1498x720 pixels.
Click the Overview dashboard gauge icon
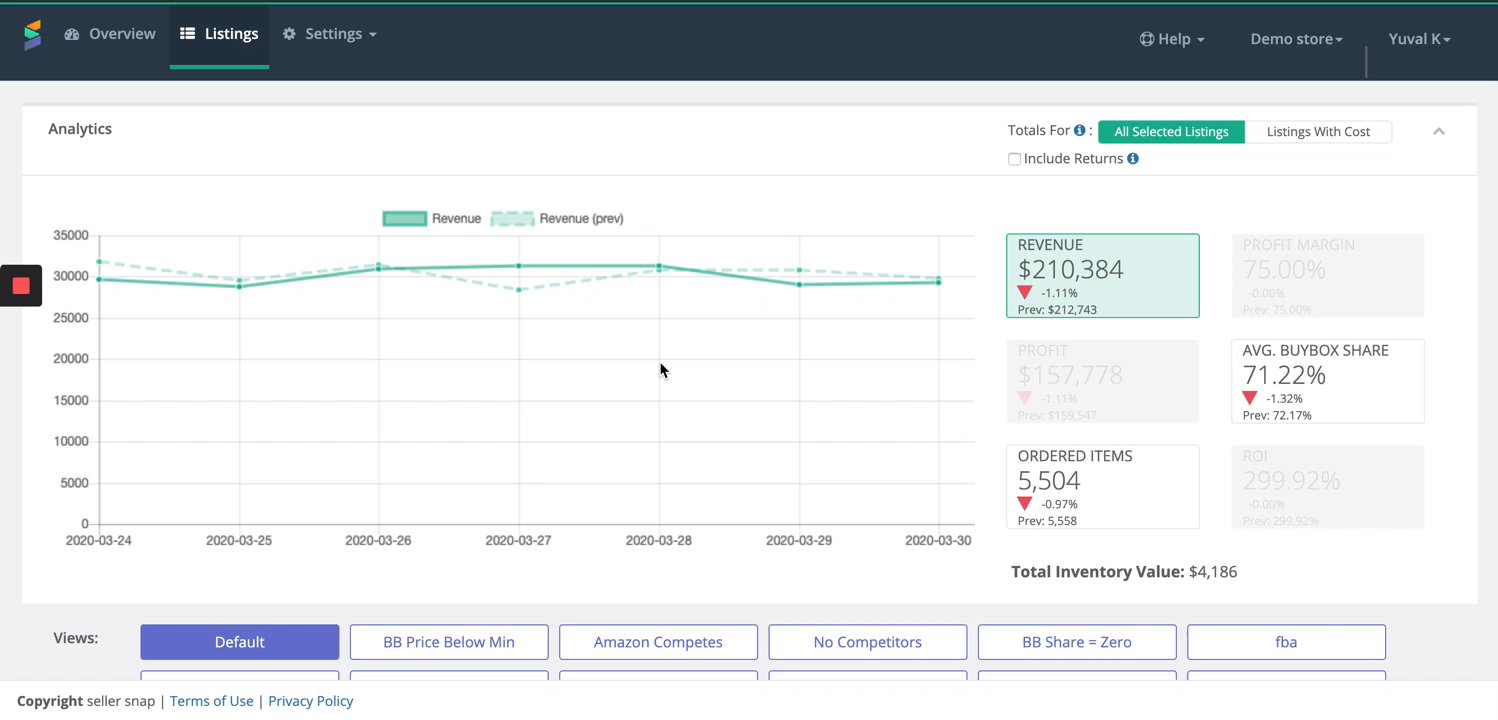click(72, 34)
